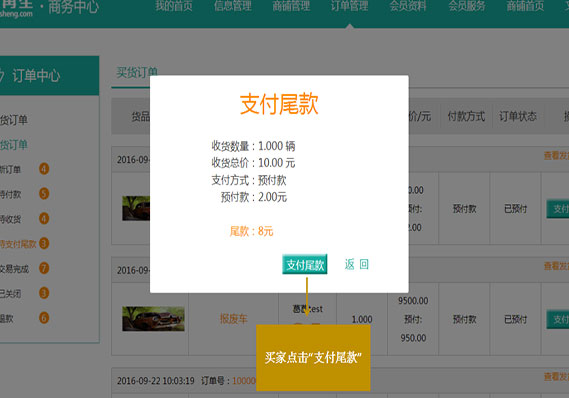Click orange badge 6 at sidebar bottom
This screenshot has width=569, height=398.
coord(44,318)
